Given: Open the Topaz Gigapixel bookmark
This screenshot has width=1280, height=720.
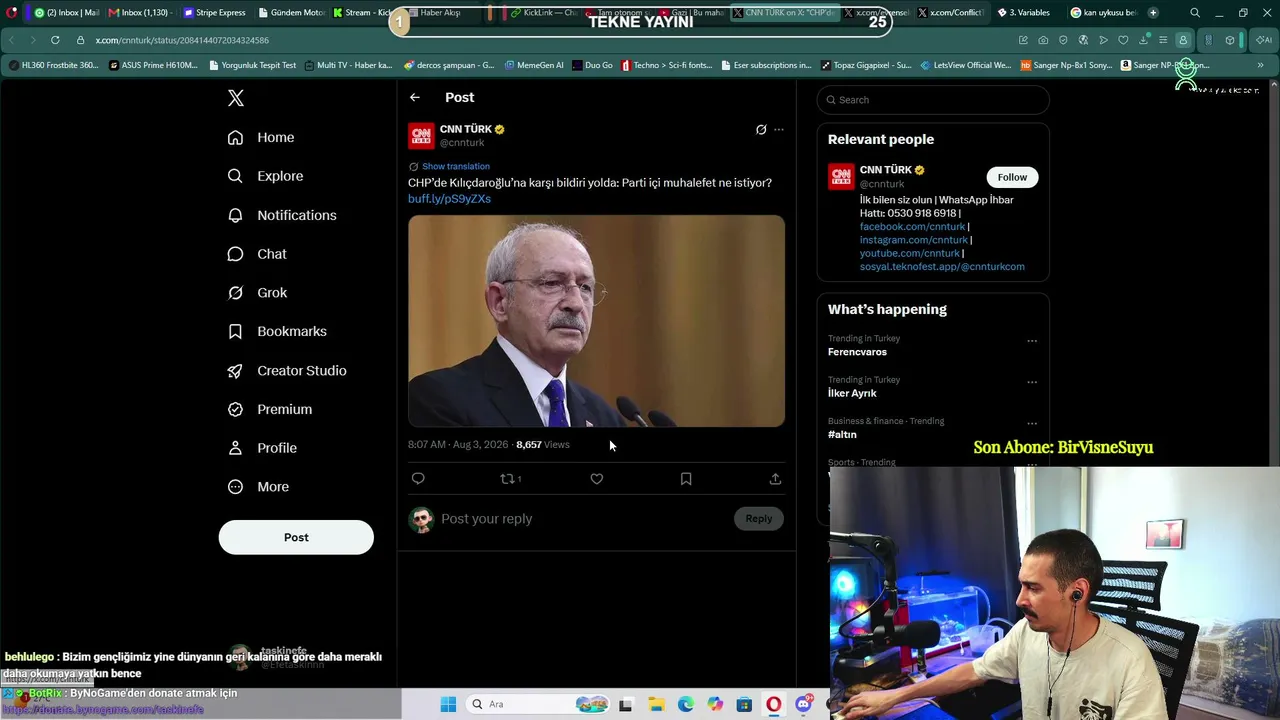Looking at the screenshot, I should [866, 65].
